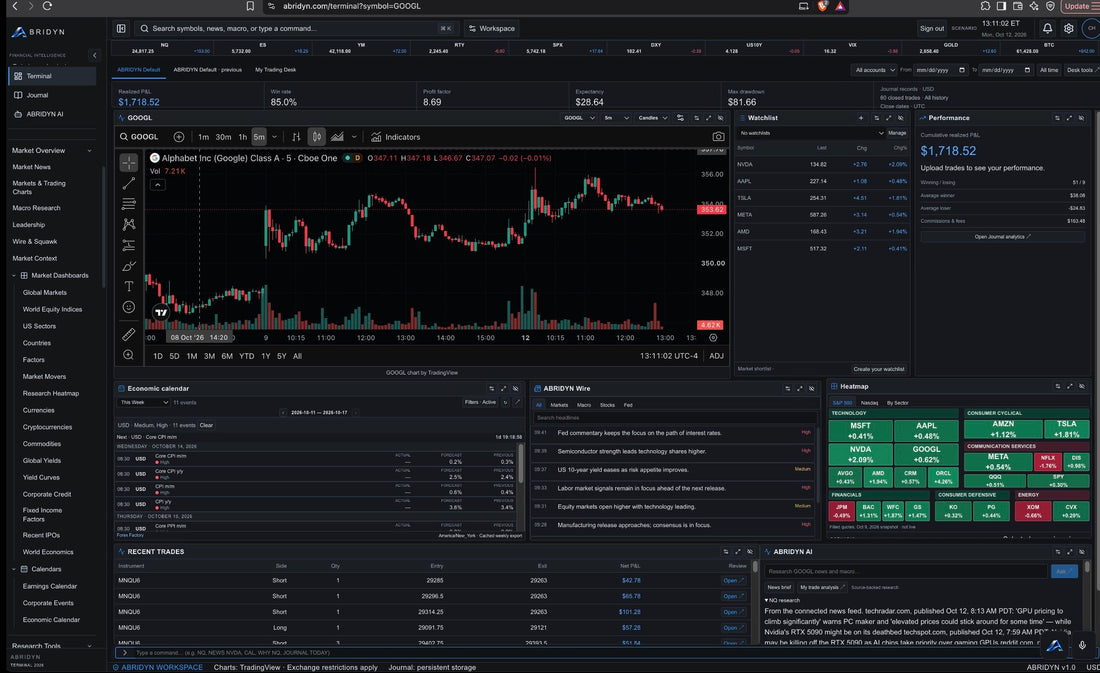
Task: Click the red XOM heatmap tile
Action: pos(1033,511)
